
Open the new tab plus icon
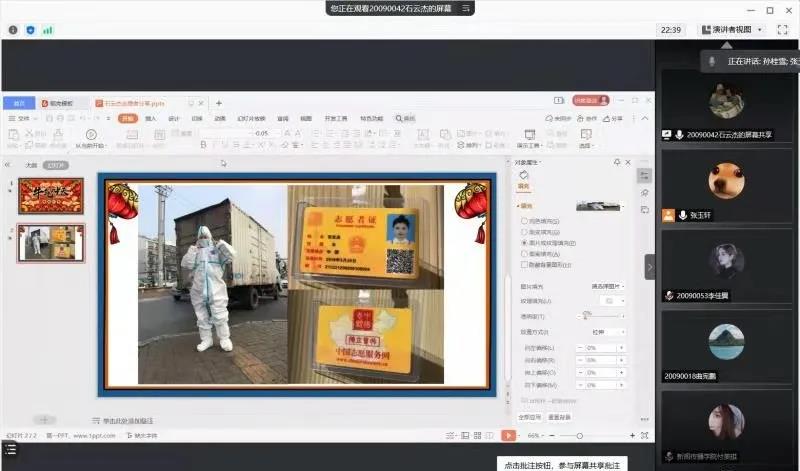tap(219, 103)
